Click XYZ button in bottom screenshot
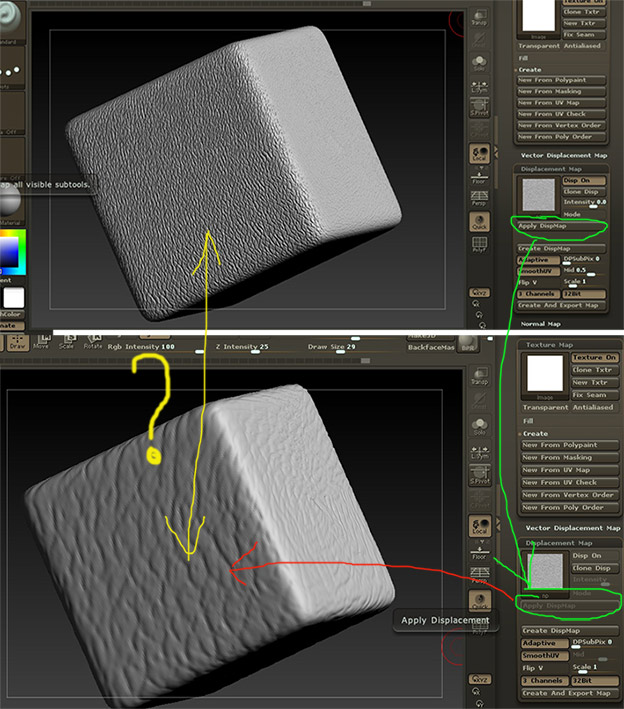Image resolution: width=624 pixels, height=709 pixels. [479, 679]
